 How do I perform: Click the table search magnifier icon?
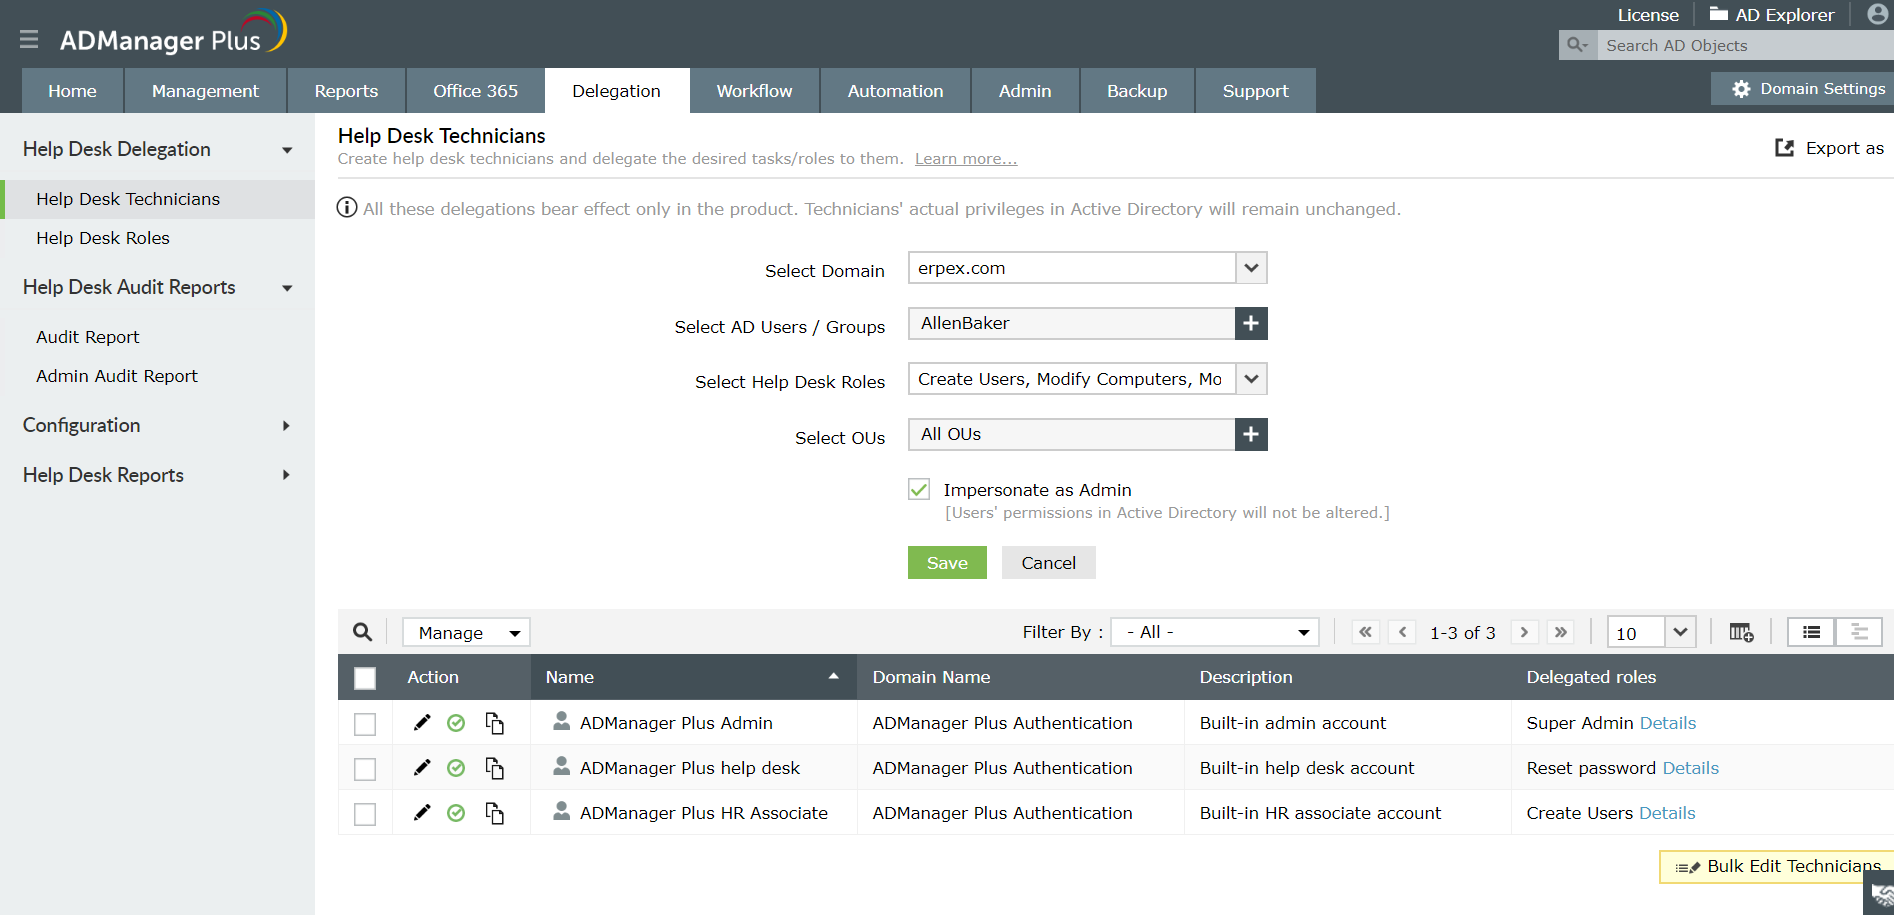362,632
